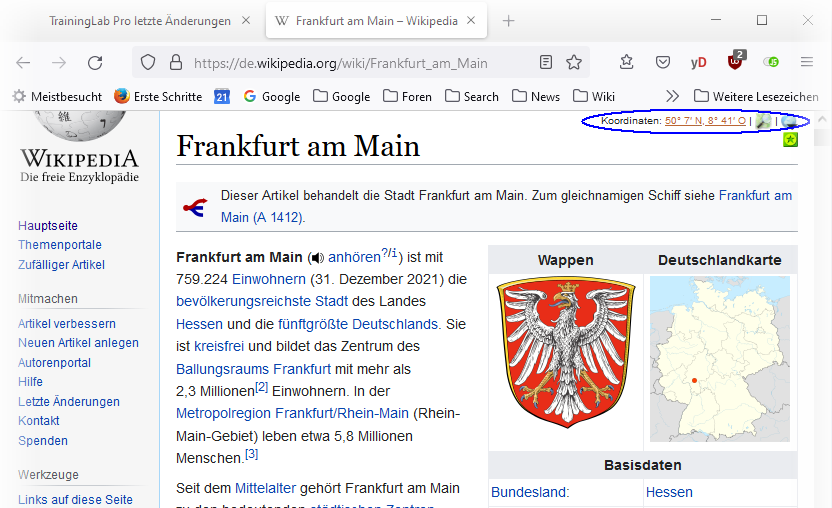Close the Frankfurt am Main Wikipedia tab

coord(471,21)
